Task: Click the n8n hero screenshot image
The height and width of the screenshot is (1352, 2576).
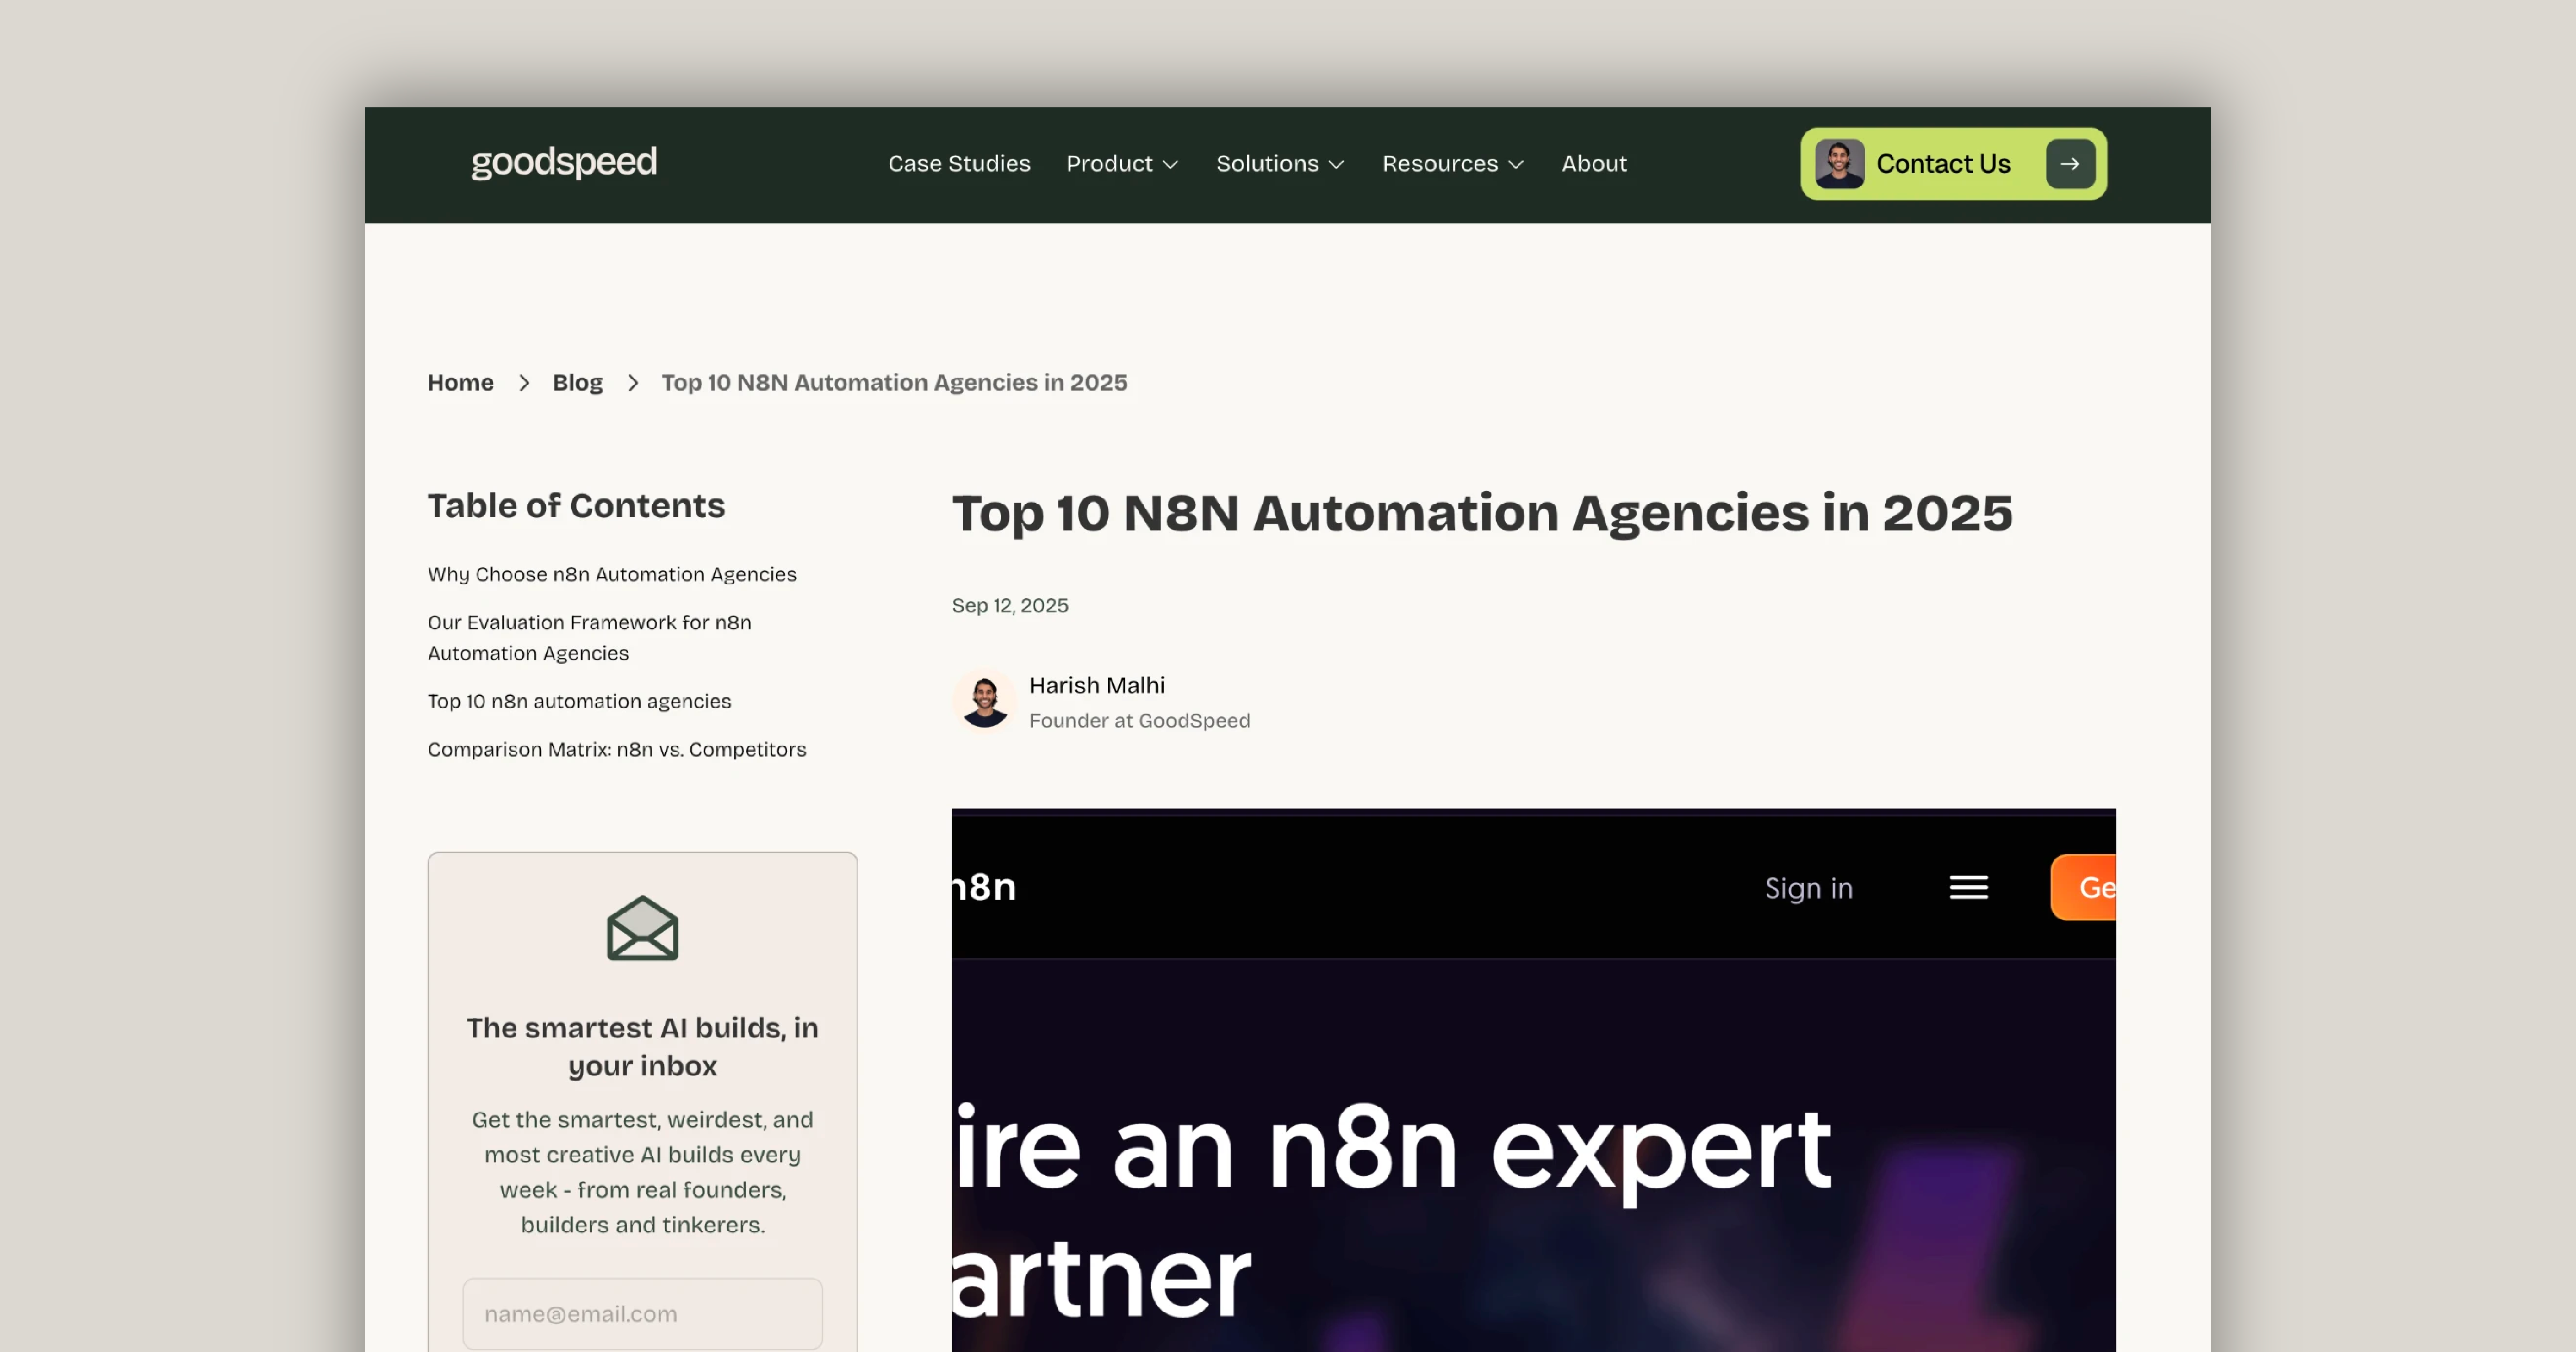Action: point(1533,1080)
